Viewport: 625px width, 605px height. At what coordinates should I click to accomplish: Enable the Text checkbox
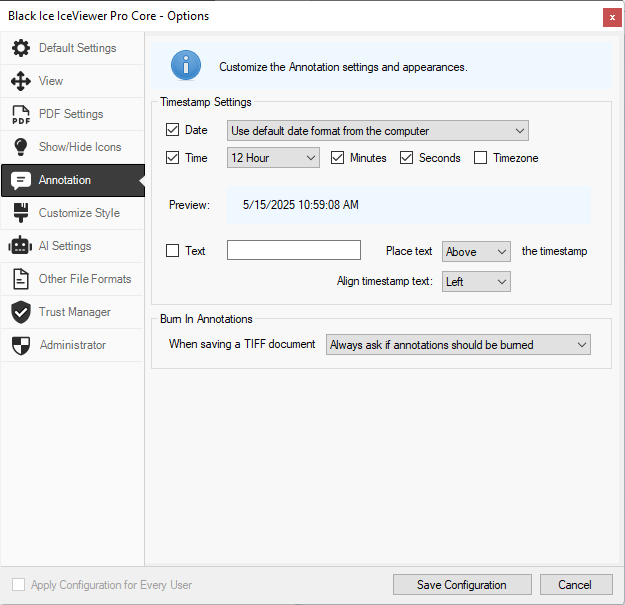172,251
